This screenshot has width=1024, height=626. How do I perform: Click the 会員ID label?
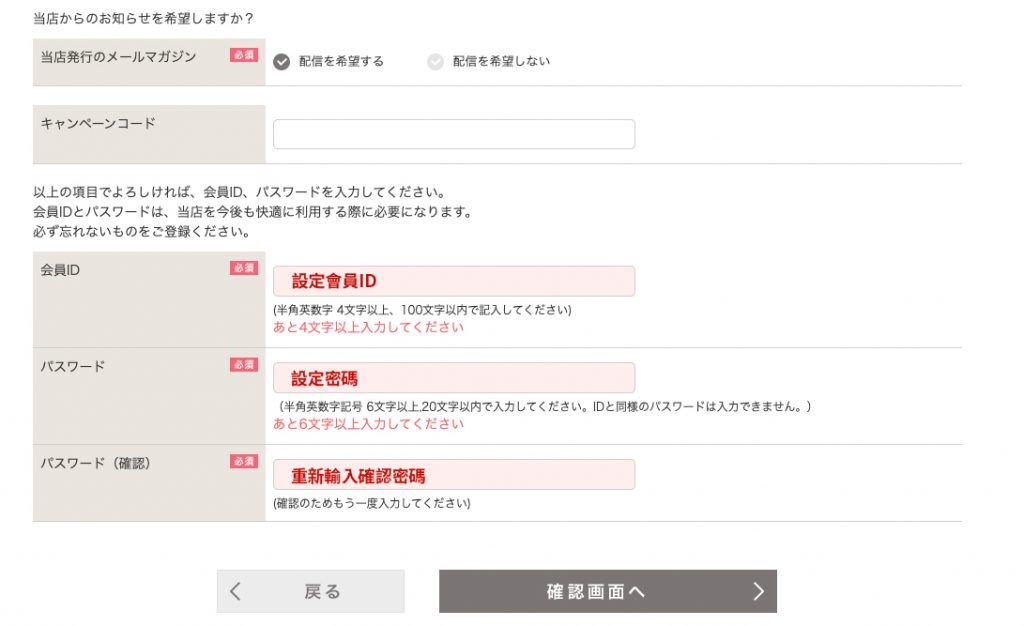60,270
